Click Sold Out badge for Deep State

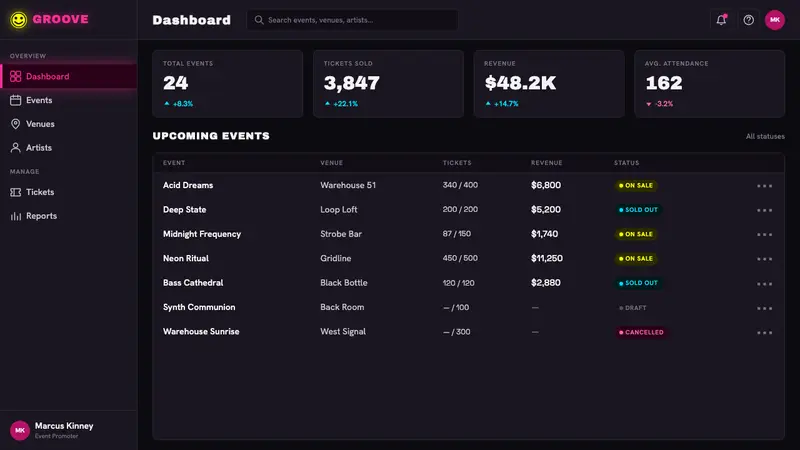[x=638, y=210]
